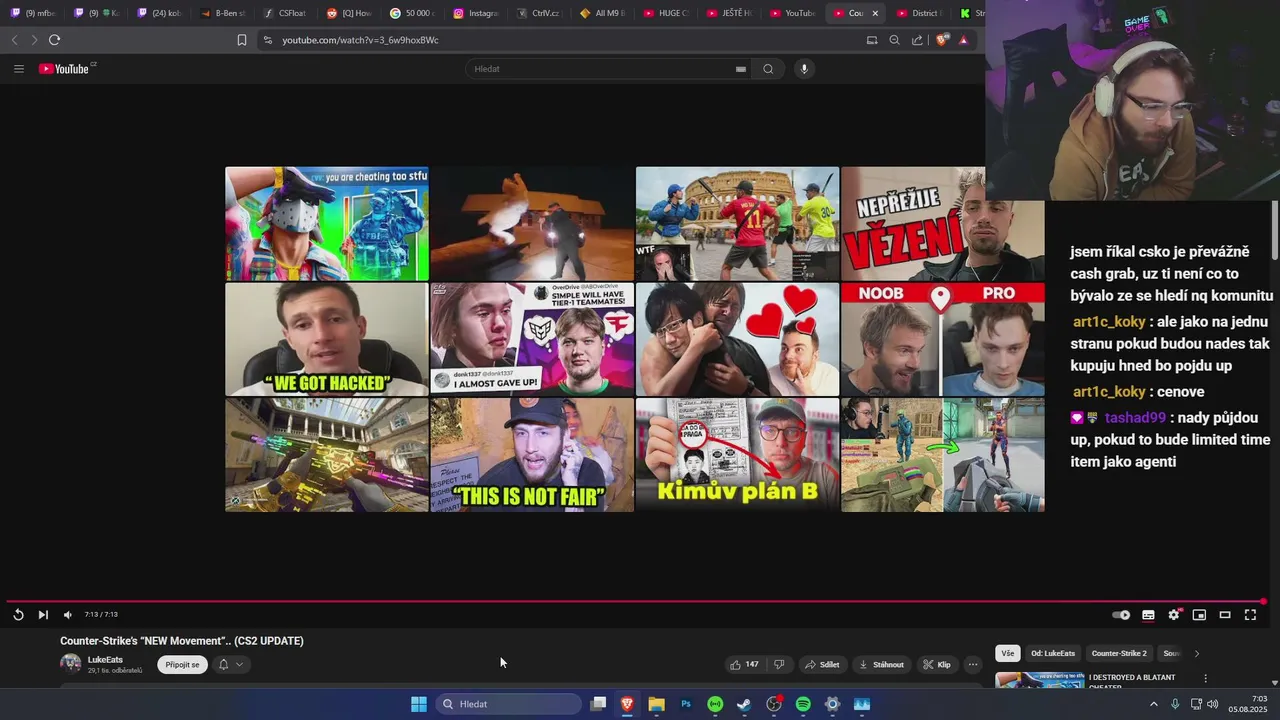Open the LukeEats channel name
1280x720 pixels.
coord(105,660)
